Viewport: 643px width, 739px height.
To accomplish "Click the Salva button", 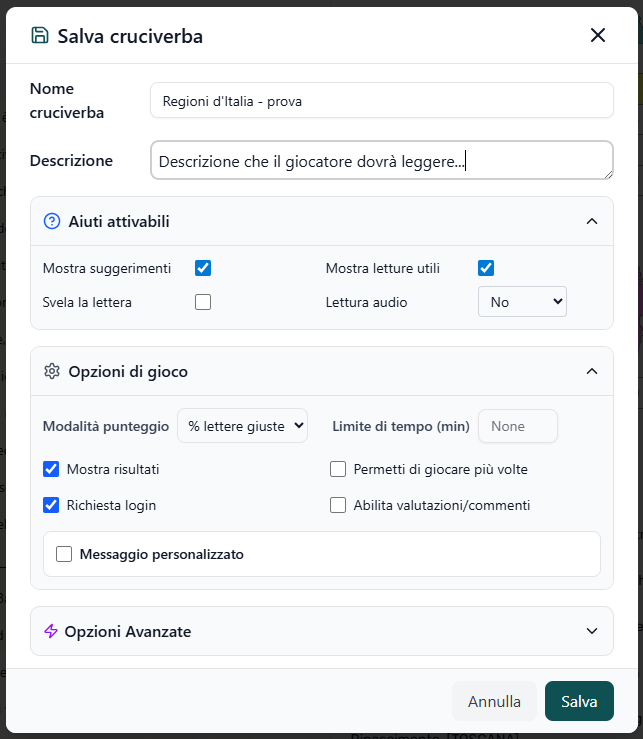I will point(579,701).
